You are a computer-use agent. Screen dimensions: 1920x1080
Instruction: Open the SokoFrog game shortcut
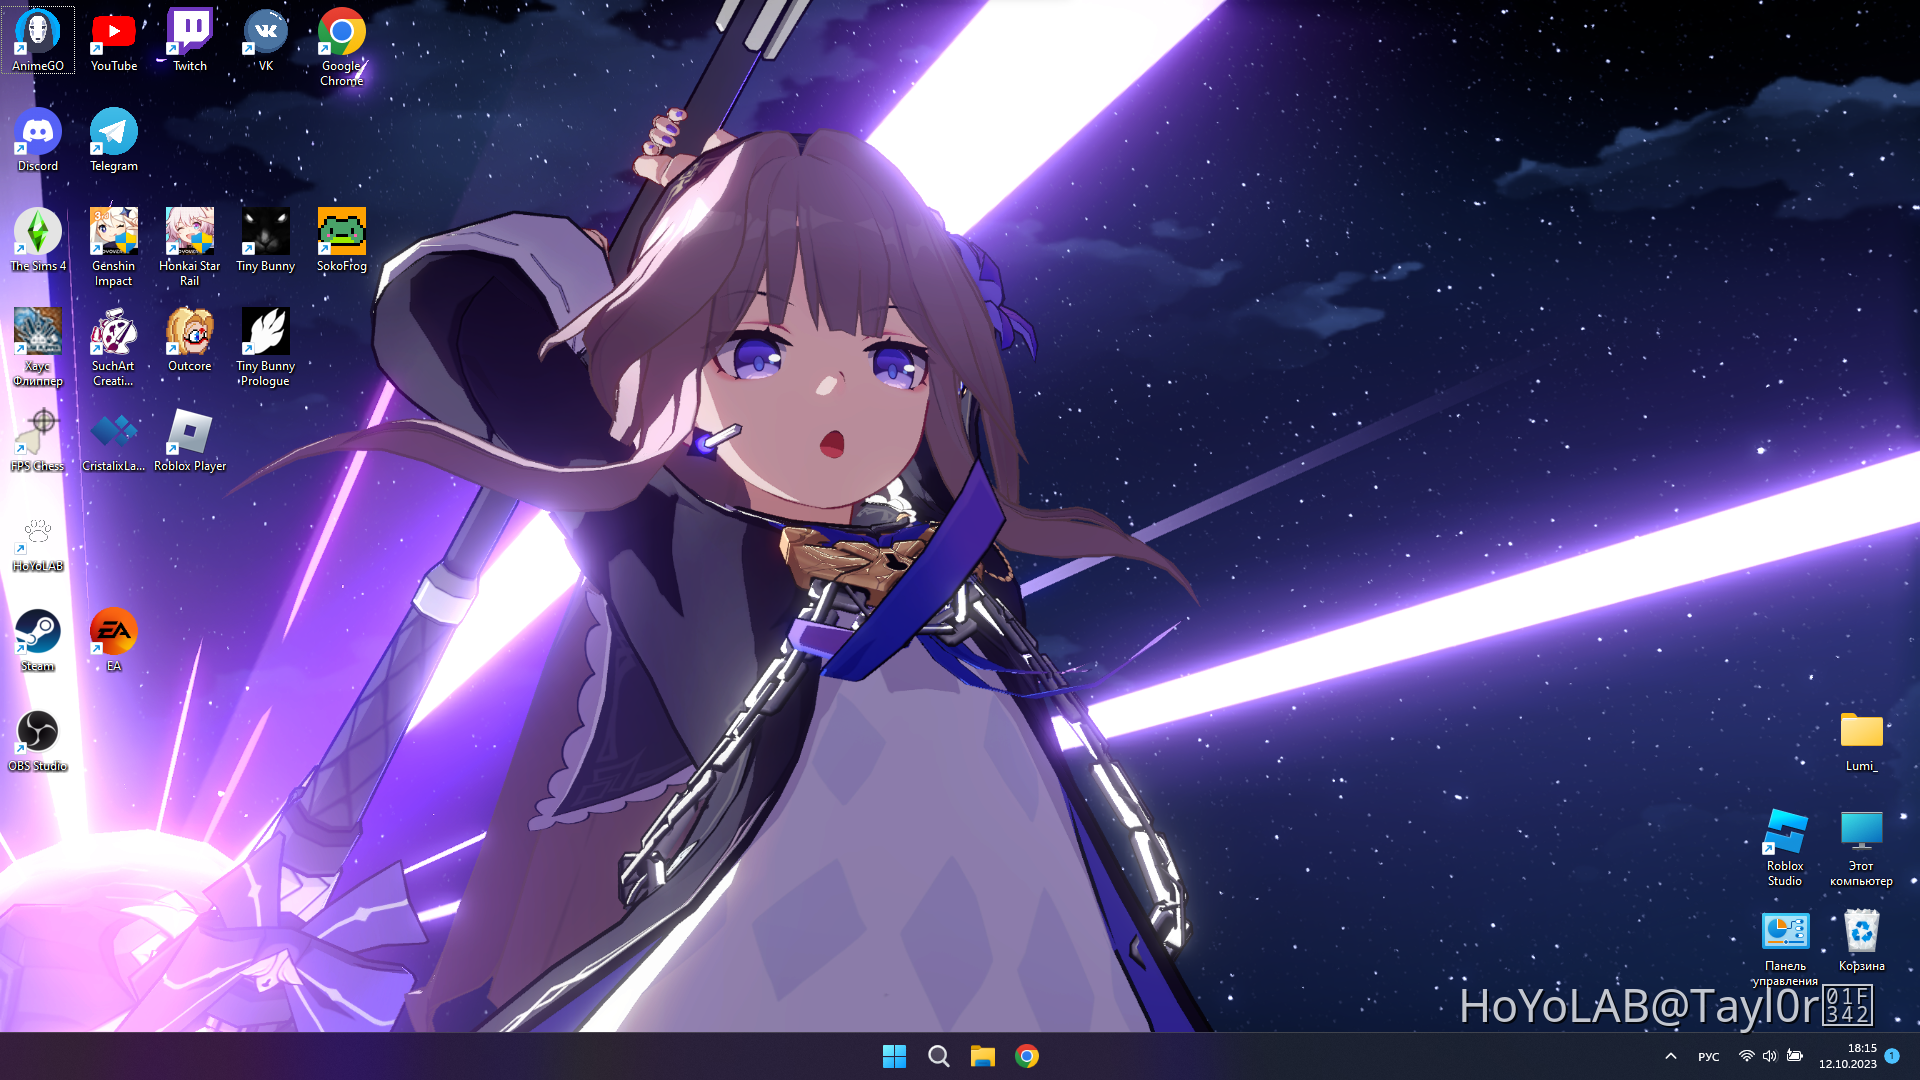pos(342,240)
